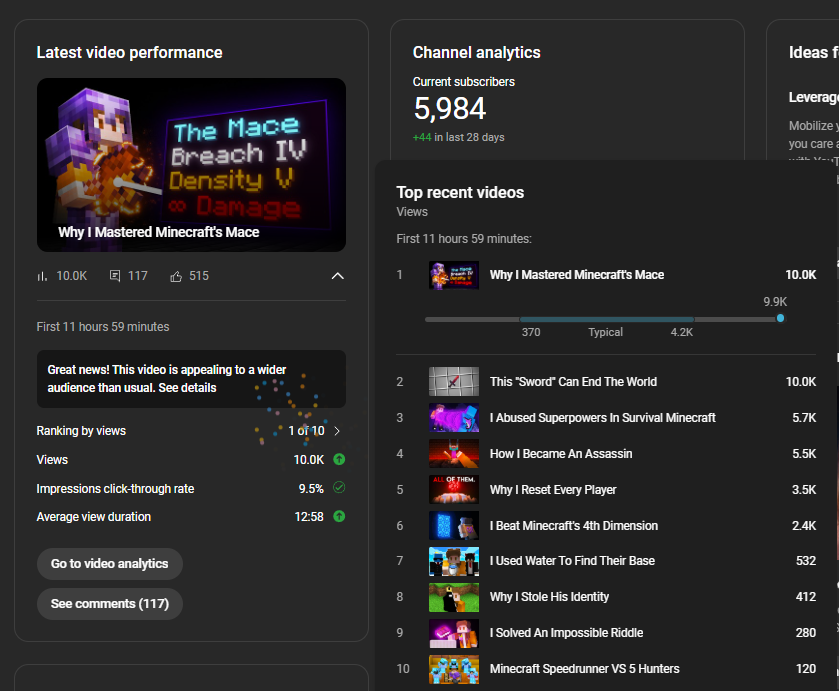Open thumbnail of I Used Water To Find Their Base
Viewport: 839px width, 691px height.
[x=454, y=561]
